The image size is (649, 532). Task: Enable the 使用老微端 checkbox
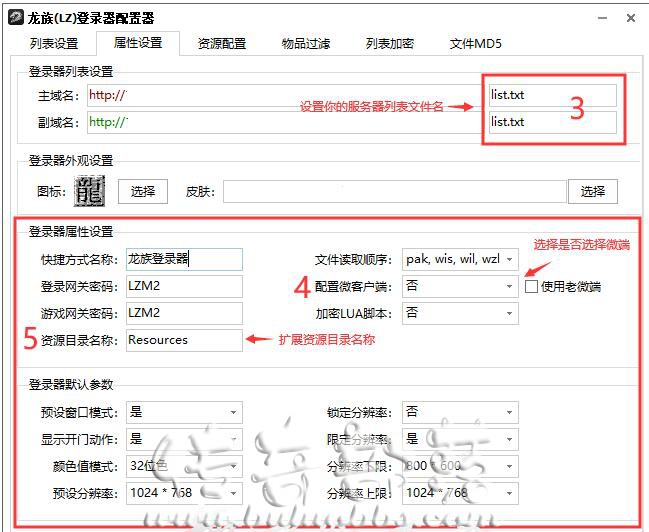pos(531,286)
